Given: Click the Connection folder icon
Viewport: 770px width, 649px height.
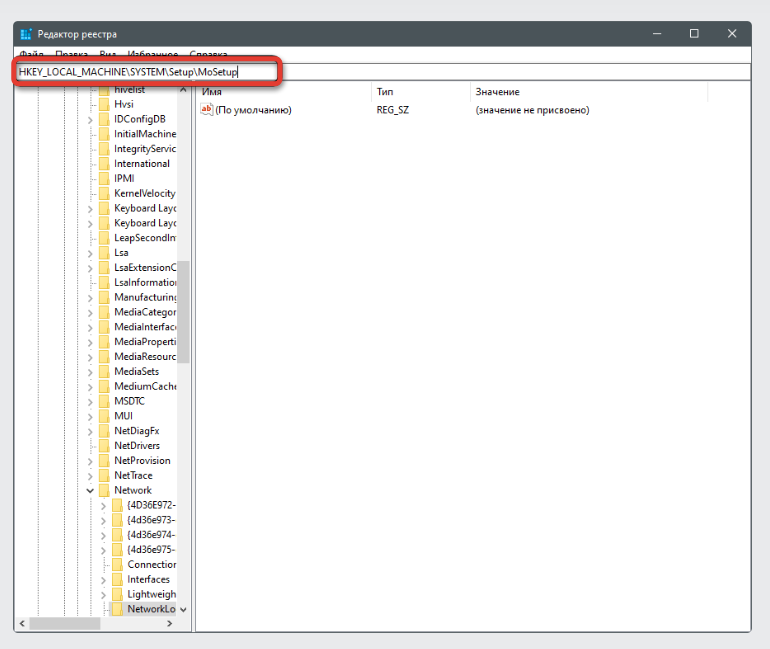Looking at the screenshot, I should [x=117, y=565].
